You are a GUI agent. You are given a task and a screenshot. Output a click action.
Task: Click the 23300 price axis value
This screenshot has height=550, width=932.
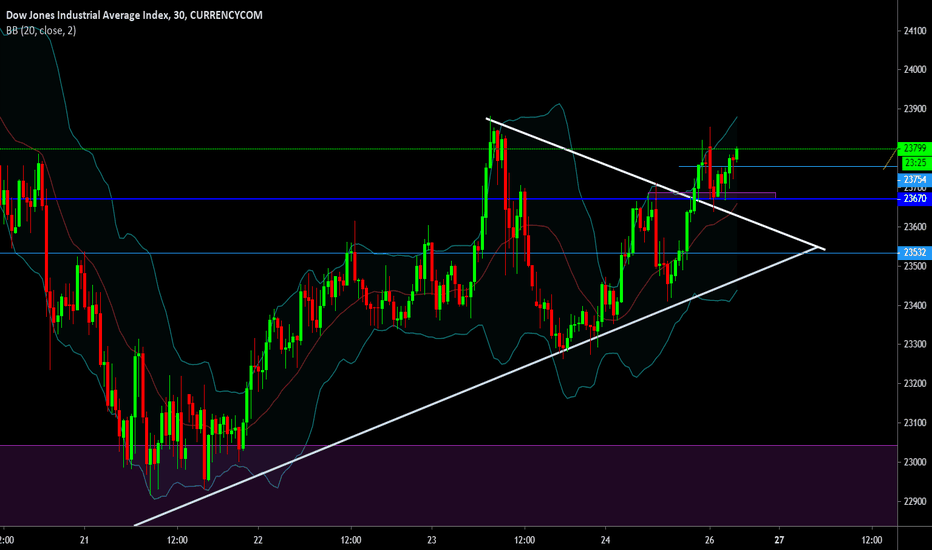click(x=915, y=344)
